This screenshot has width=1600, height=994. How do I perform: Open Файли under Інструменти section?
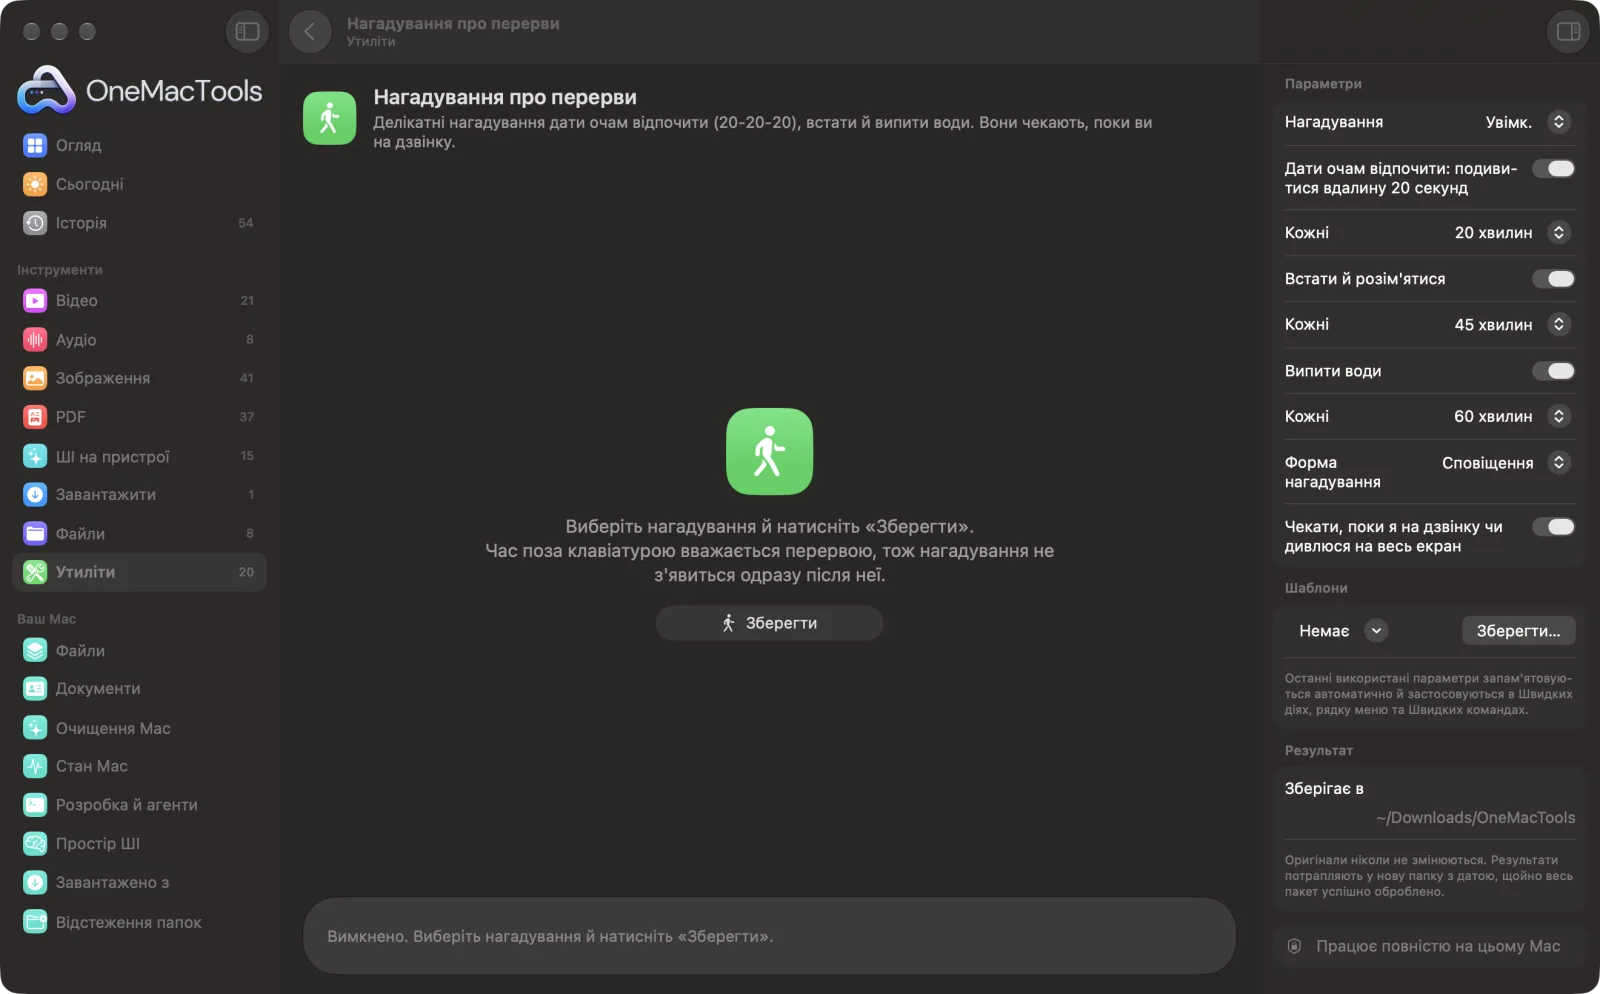click(140, 534)
